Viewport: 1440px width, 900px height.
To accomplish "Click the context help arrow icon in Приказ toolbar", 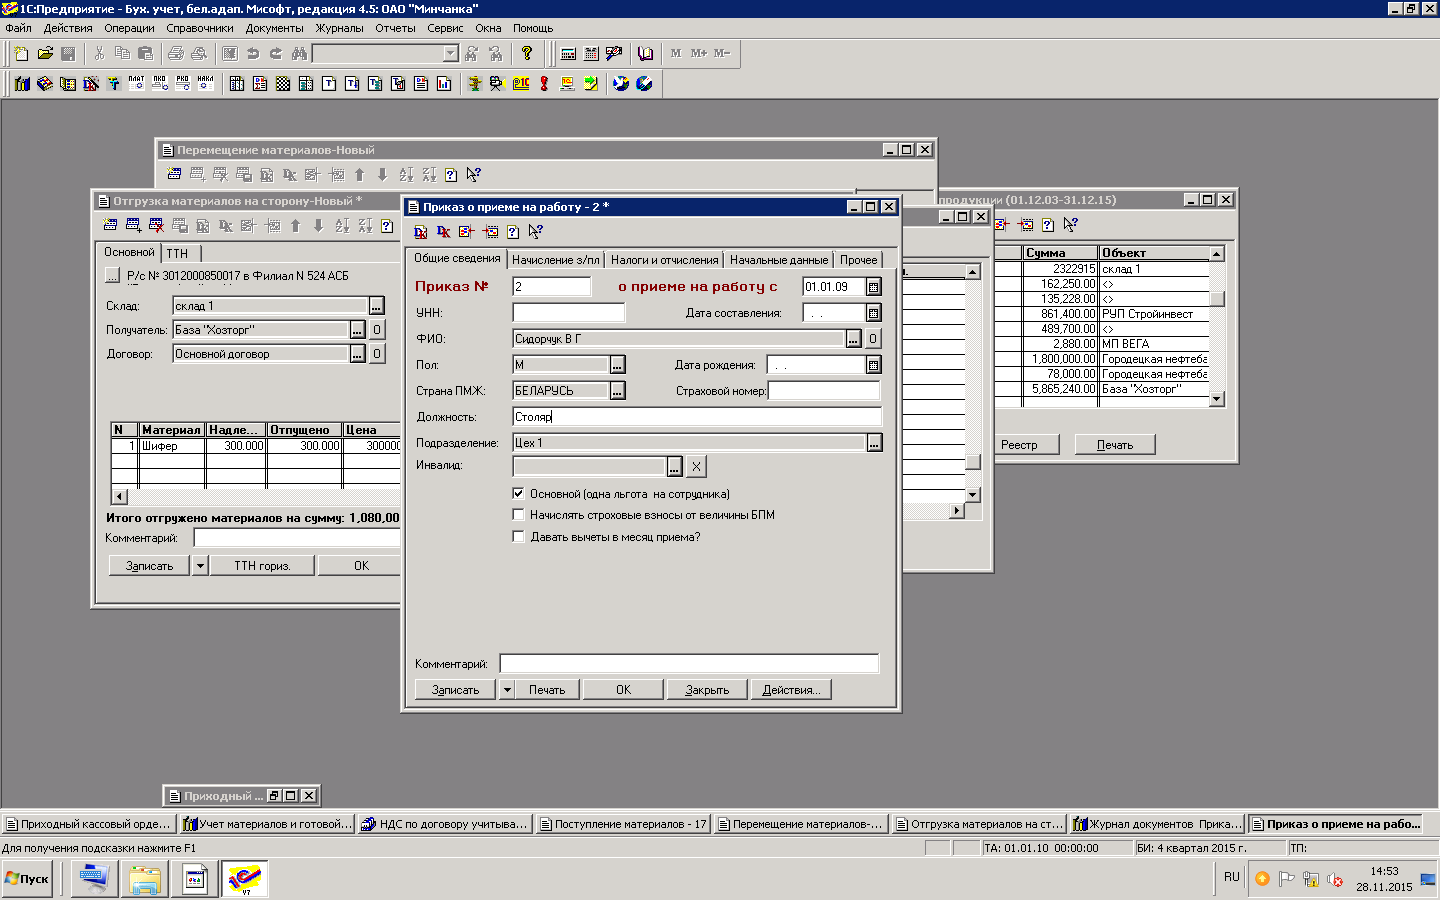I will click(536, 231).
